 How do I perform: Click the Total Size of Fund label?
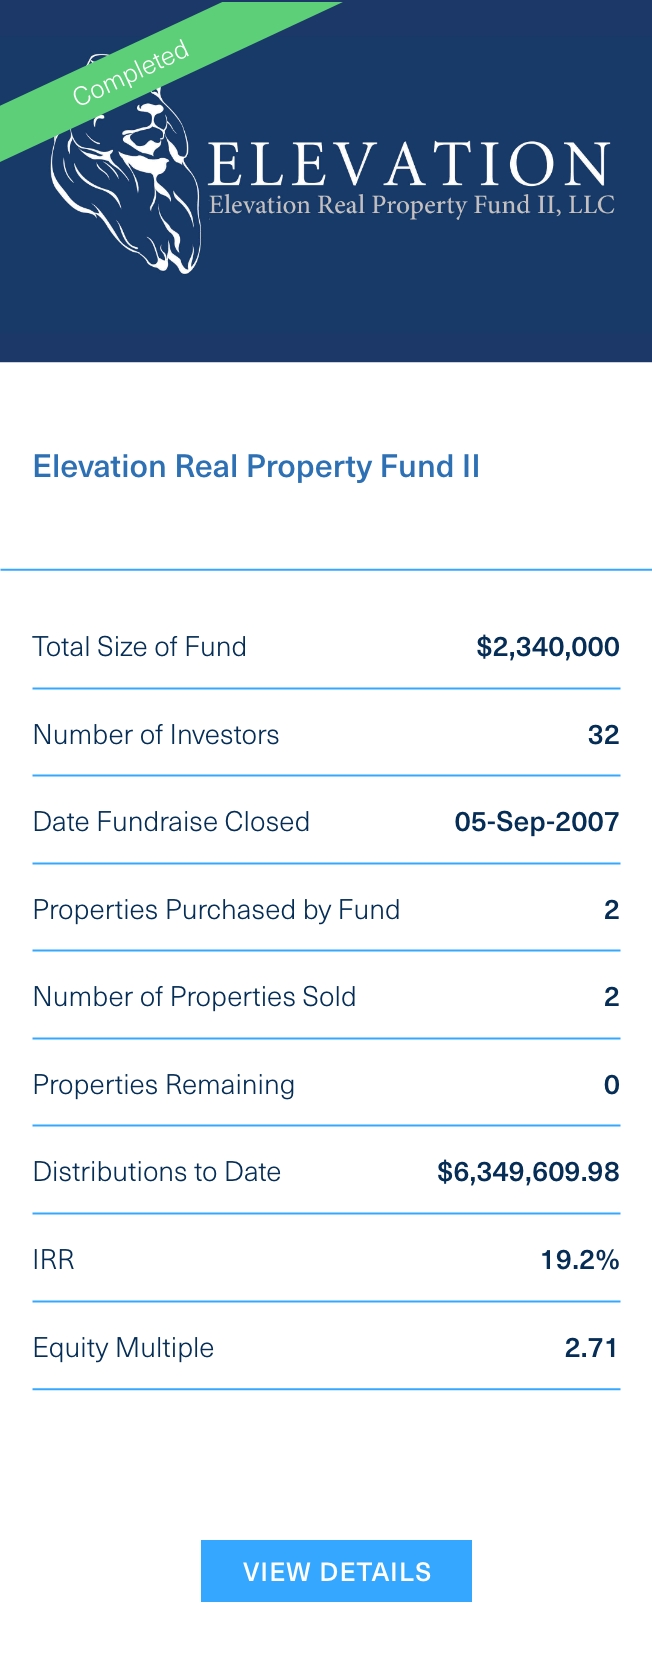139,647
